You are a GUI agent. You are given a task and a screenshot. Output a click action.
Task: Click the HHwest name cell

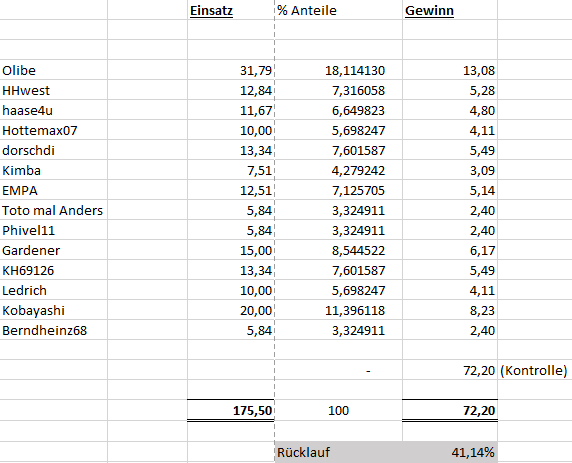tap(54, 90)
